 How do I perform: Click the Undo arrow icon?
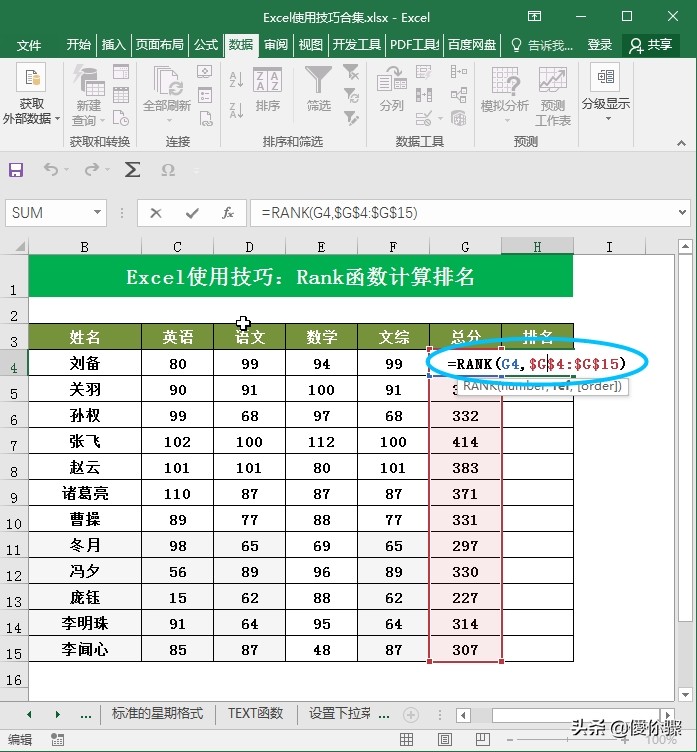click(x=50, y=169)
